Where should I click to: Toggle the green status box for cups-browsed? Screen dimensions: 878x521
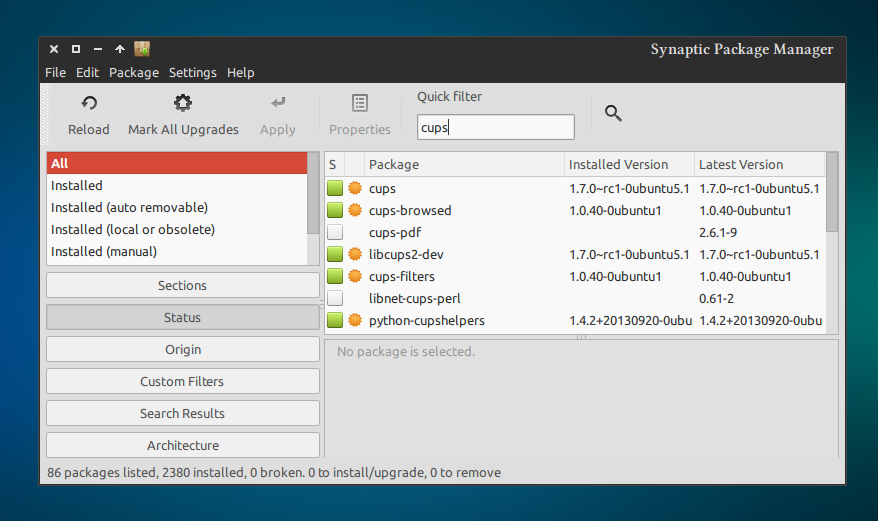click(335, 210)
